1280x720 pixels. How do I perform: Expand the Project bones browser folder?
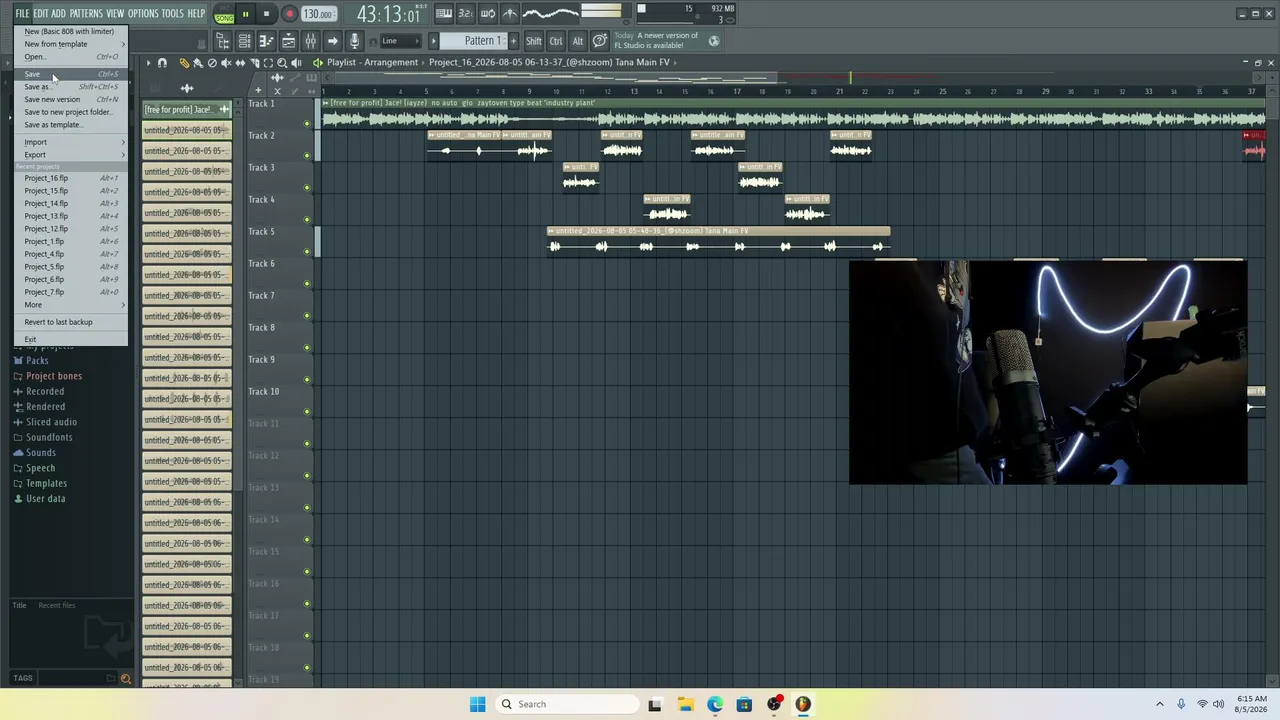pos(54,376)
